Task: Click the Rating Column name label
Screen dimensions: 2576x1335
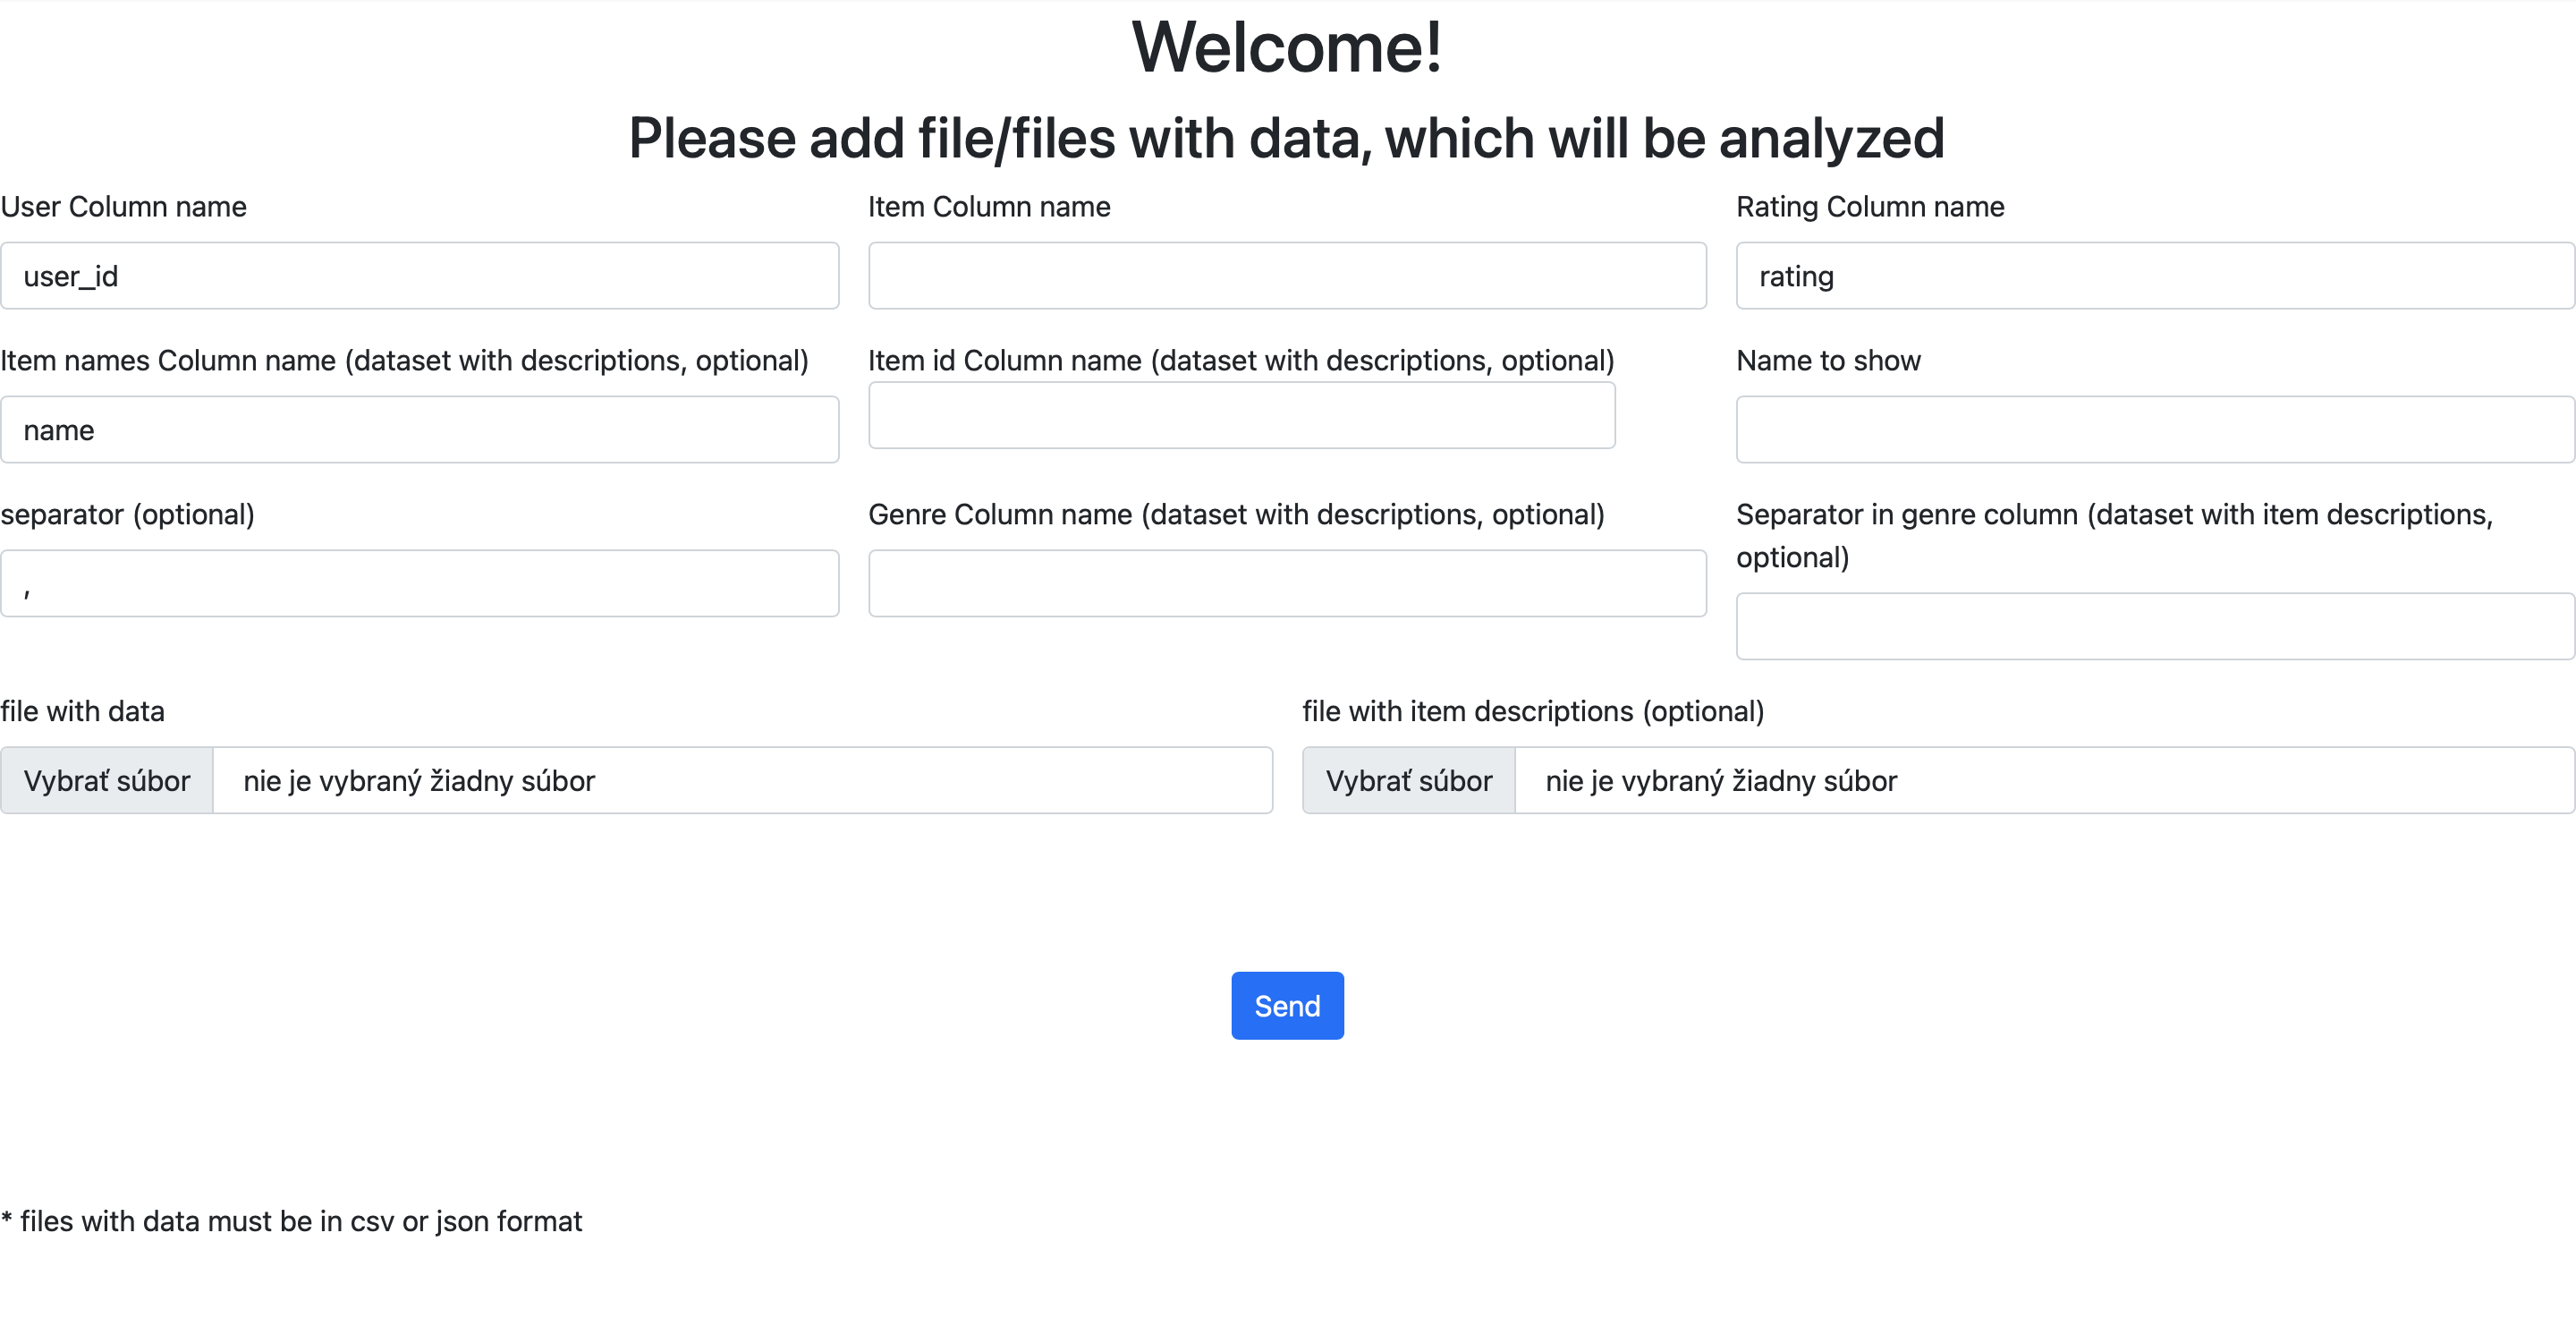Action: (x=1869, y=206)
